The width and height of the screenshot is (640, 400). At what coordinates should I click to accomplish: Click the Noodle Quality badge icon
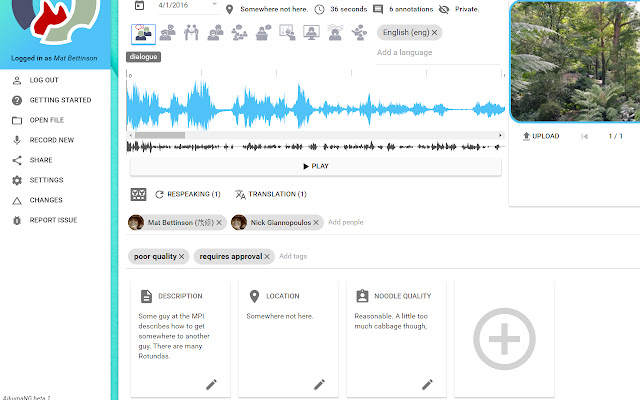tap(362, 296)
